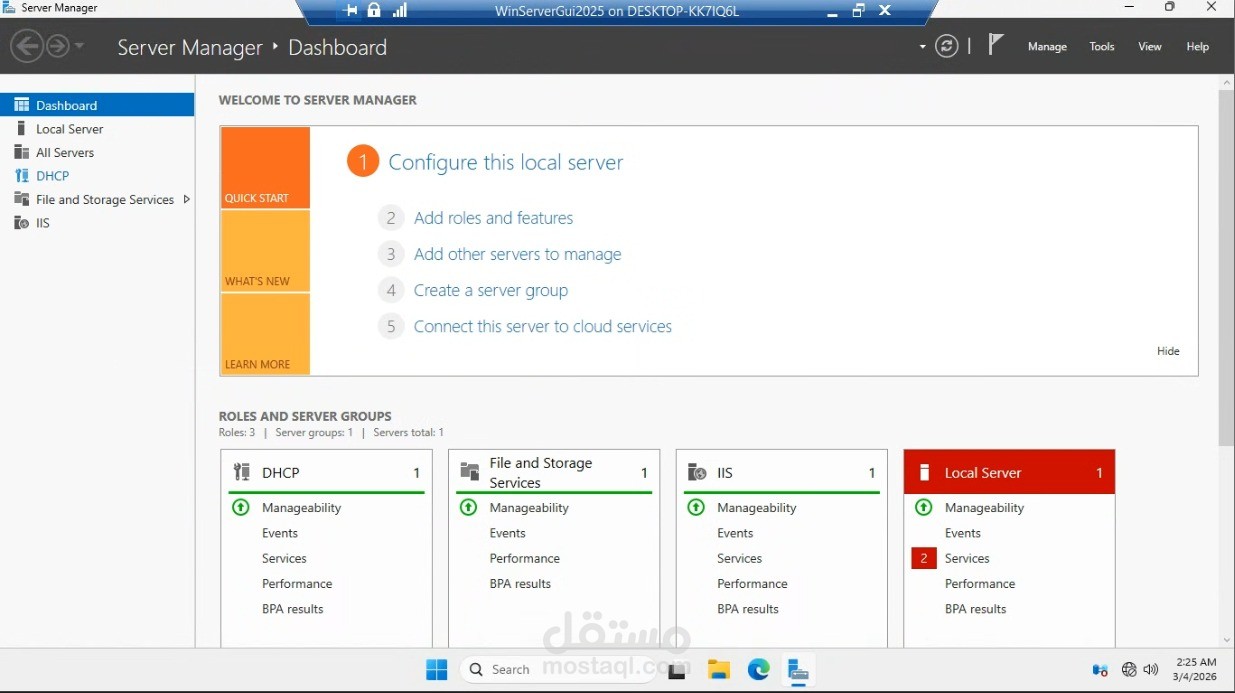
Task: Click Create a server group link
Action: (490, 290)
